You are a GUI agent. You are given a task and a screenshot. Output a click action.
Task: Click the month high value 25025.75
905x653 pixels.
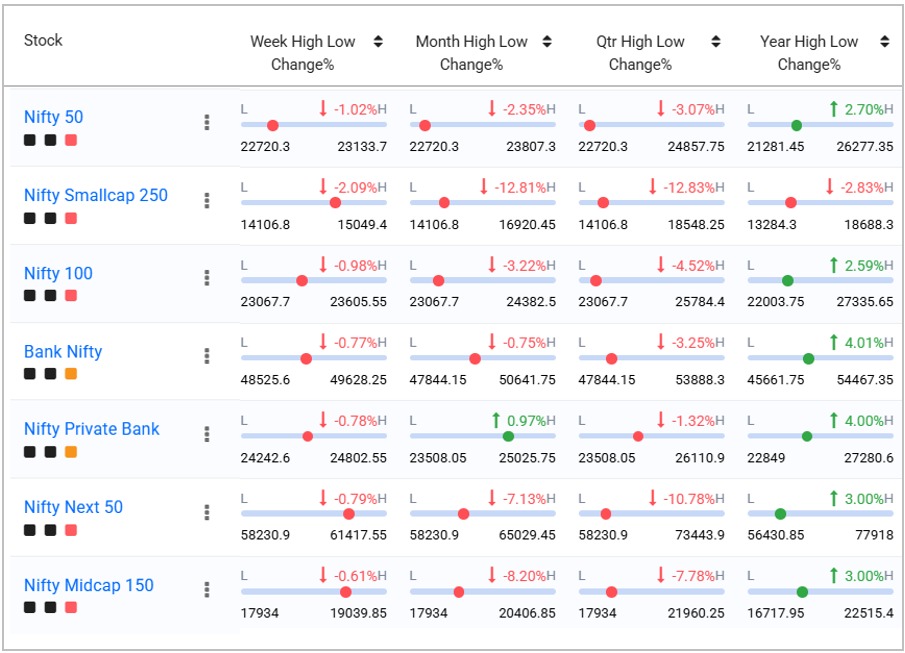(527, 458)
